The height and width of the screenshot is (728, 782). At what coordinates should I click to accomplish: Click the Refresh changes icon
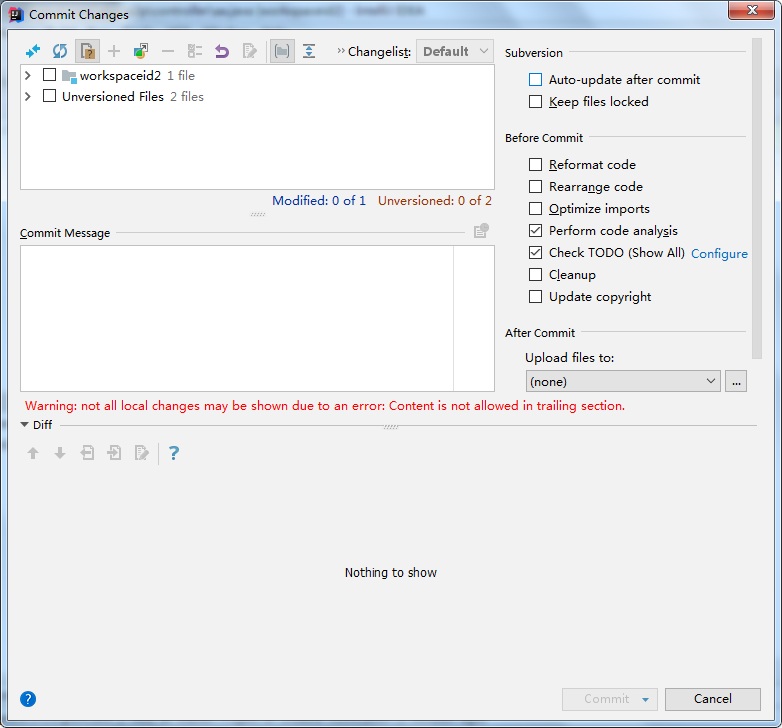pos(60,51)
